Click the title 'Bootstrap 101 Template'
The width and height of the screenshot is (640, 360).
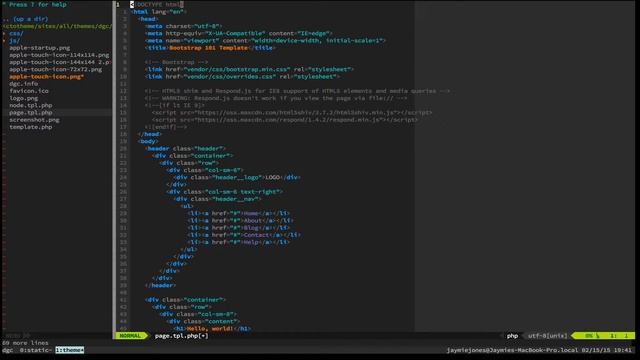210,48
